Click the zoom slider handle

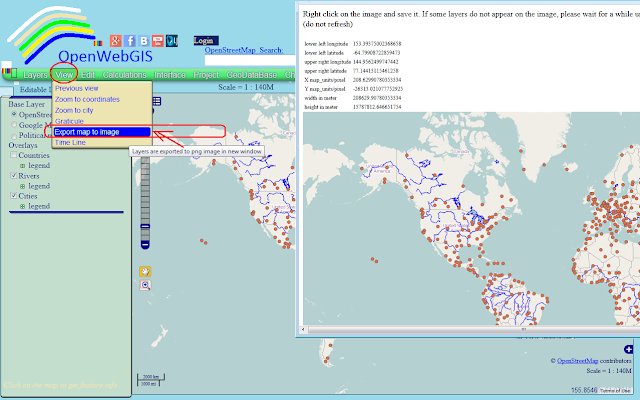145,226
